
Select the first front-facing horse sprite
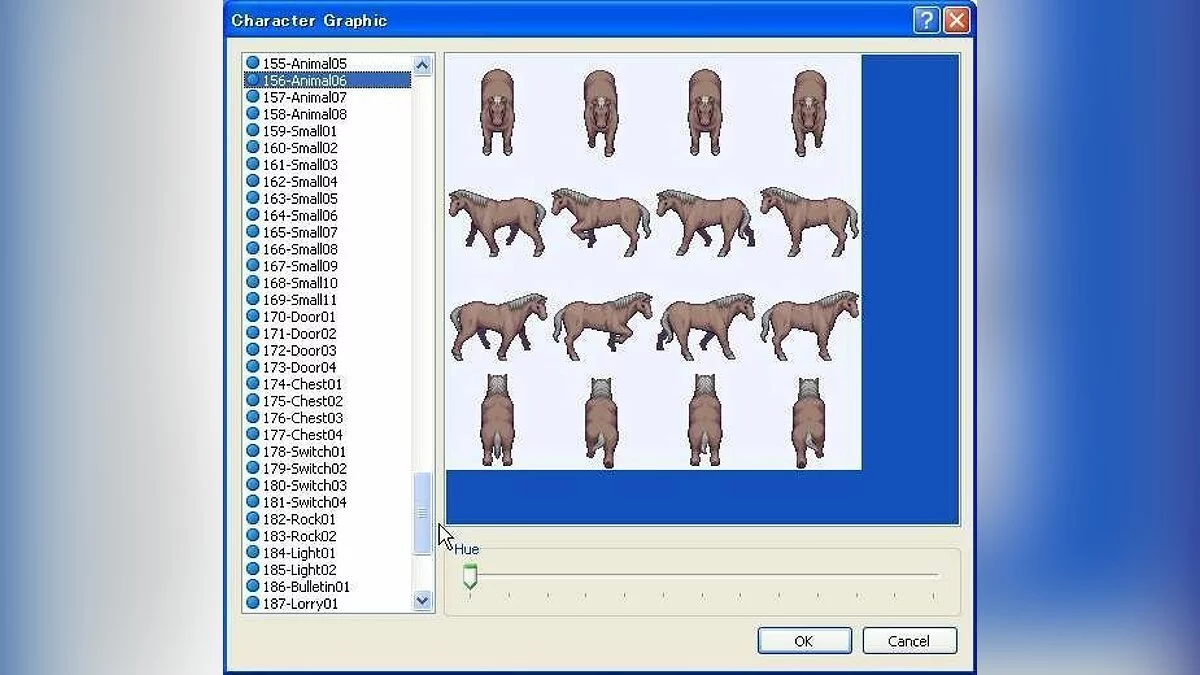click(497, 111)
